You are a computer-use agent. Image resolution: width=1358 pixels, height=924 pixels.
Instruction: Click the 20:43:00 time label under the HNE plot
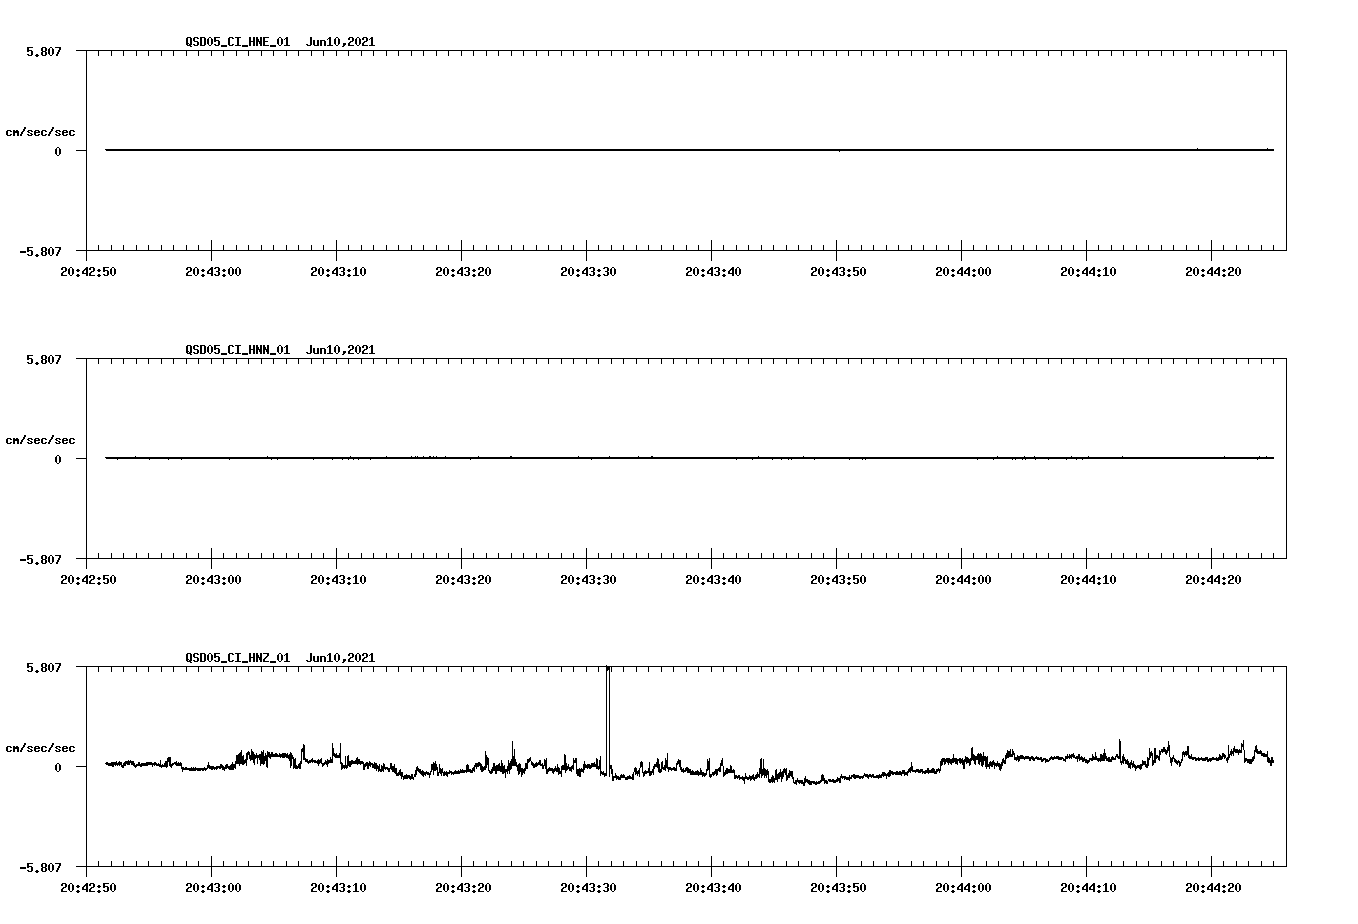(x=213, y=271)
